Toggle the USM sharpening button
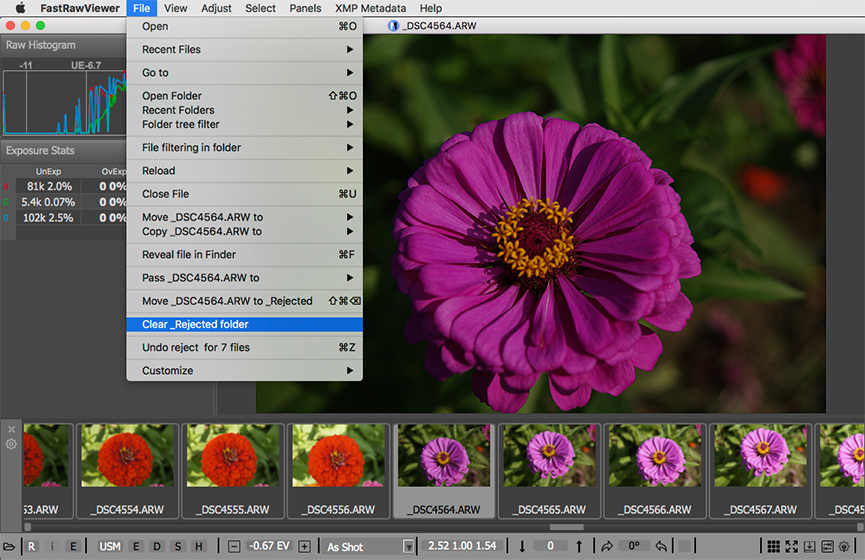 tap(109, 547)
